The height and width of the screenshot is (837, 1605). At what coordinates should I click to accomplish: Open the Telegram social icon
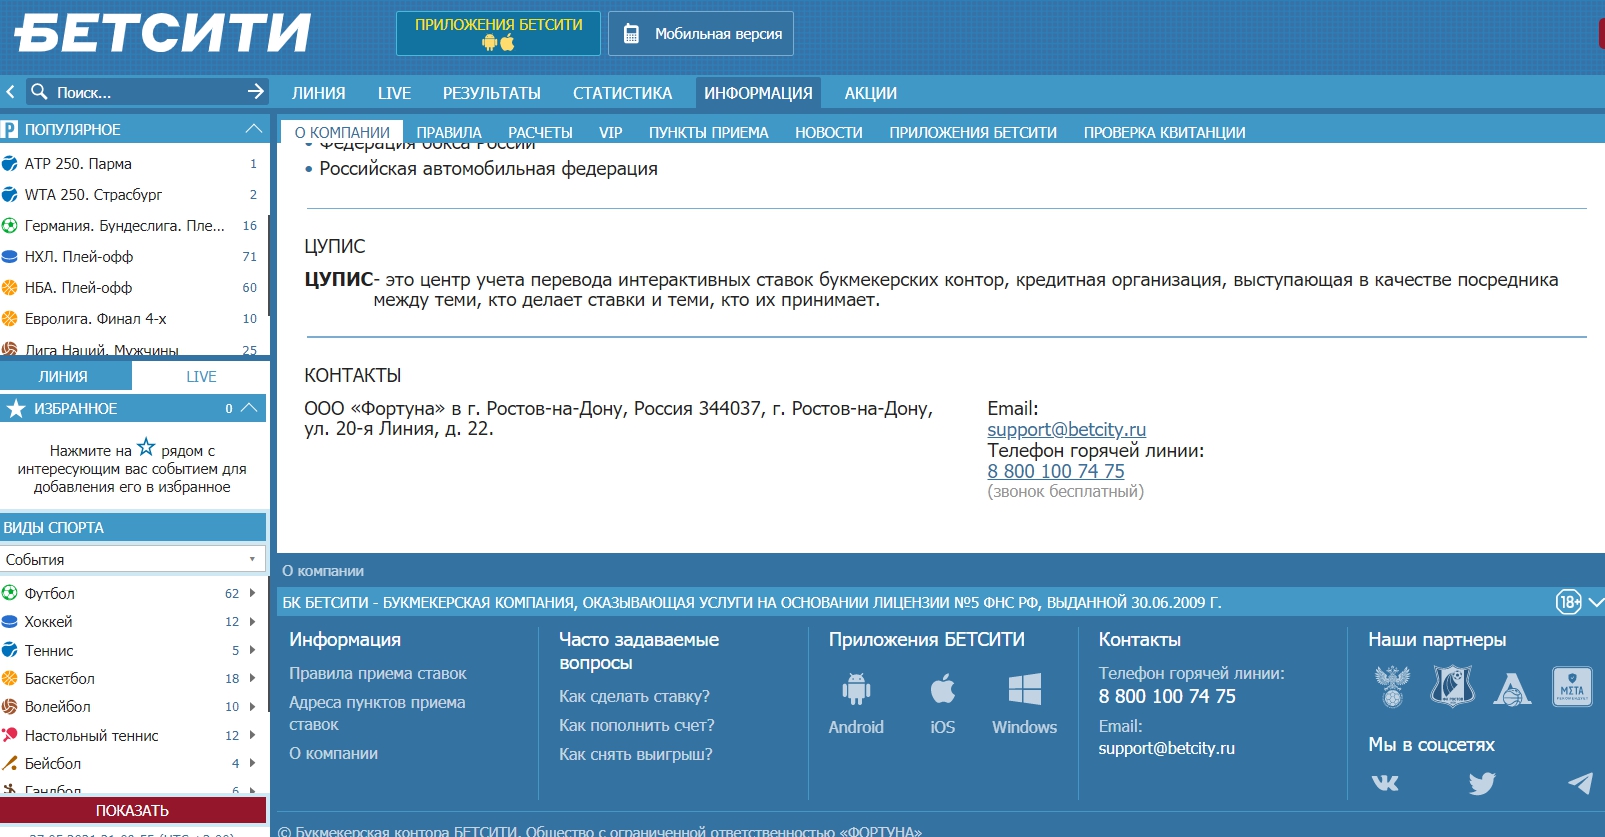point(1580,783)
